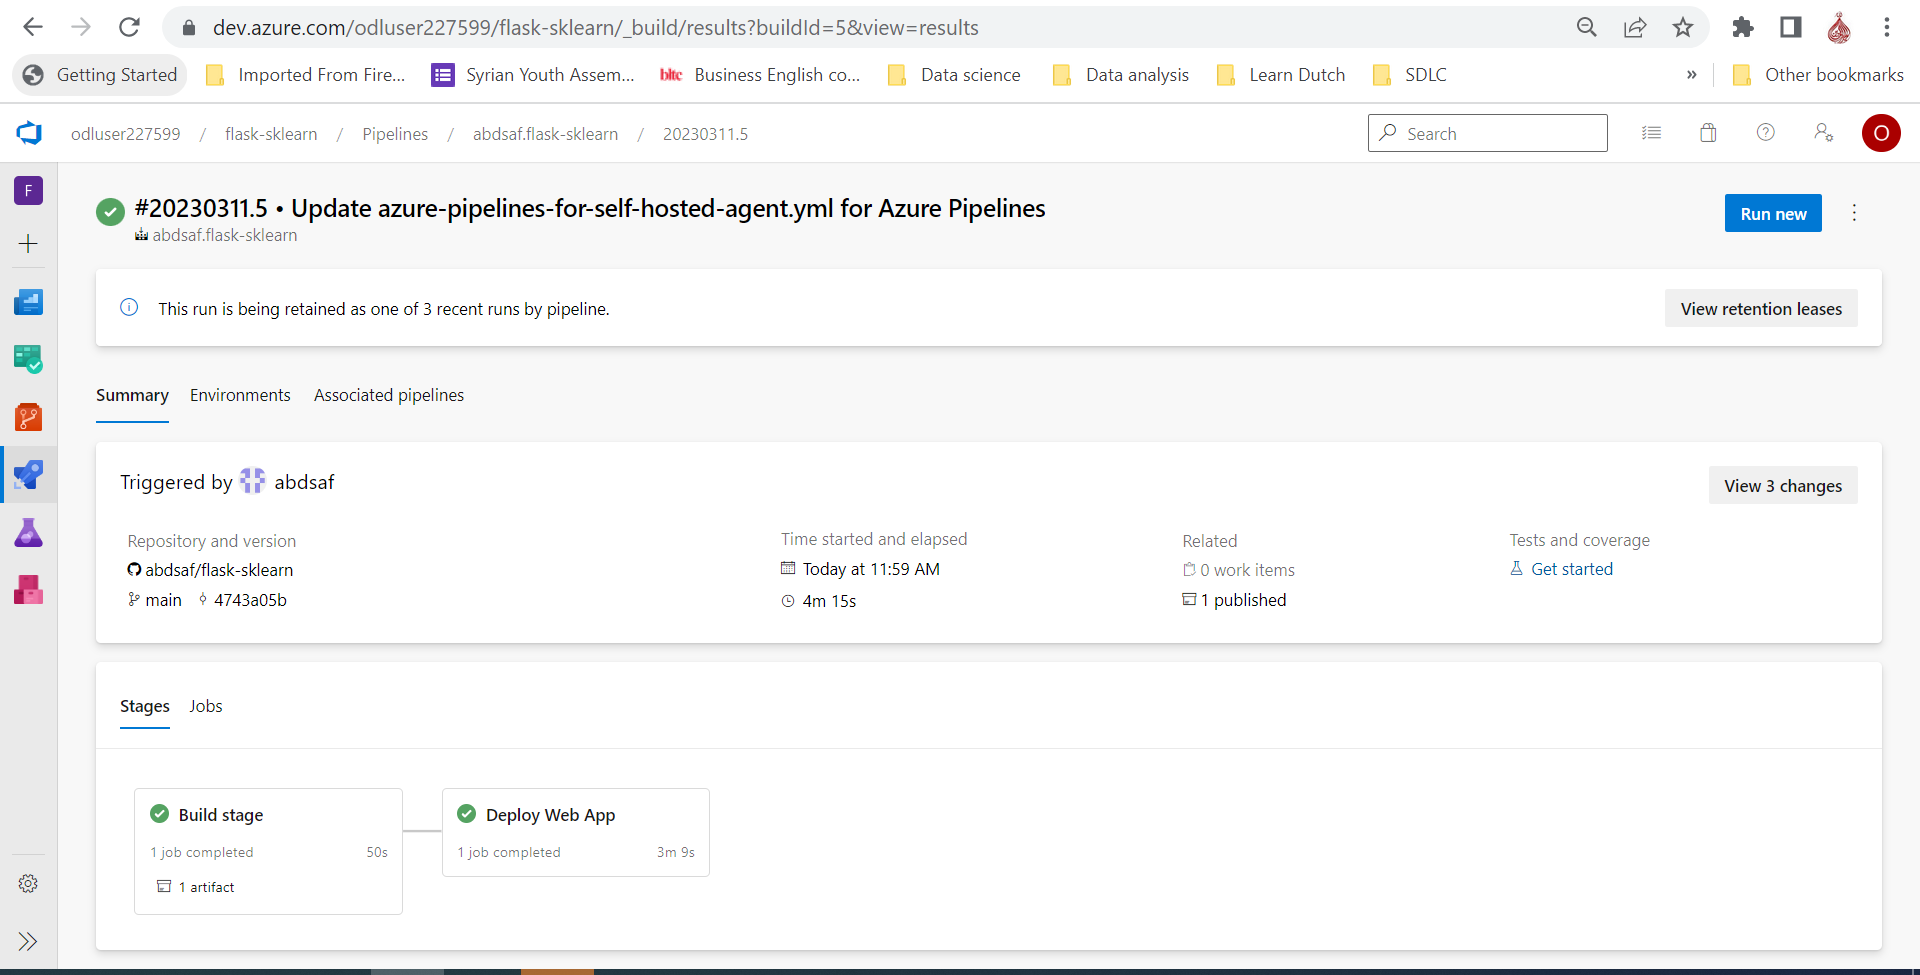Open Boards icon in the sidebar
Viewport: 1920px width, 975px height.
point(28,359)
